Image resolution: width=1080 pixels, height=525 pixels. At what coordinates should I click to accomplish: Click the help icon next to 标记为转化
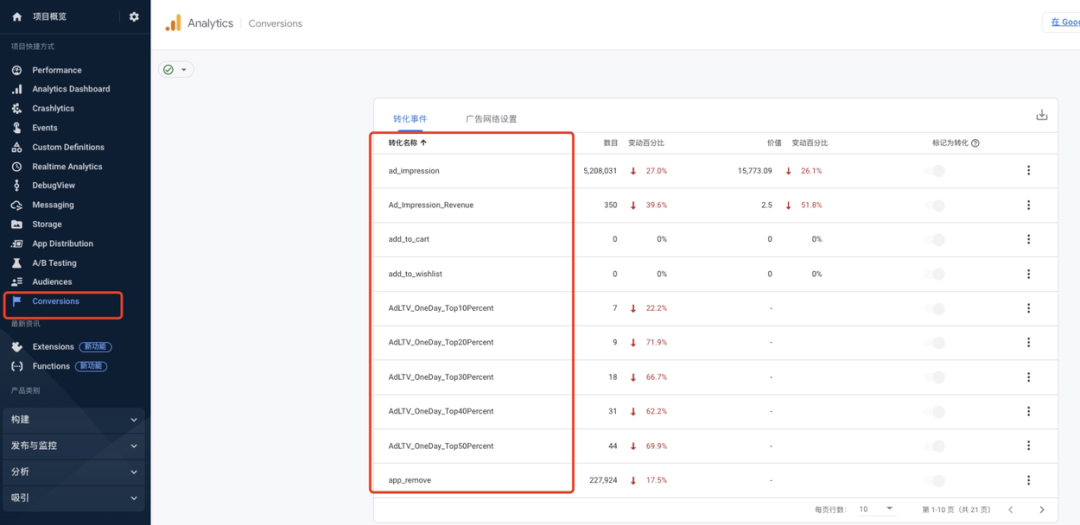975,143
